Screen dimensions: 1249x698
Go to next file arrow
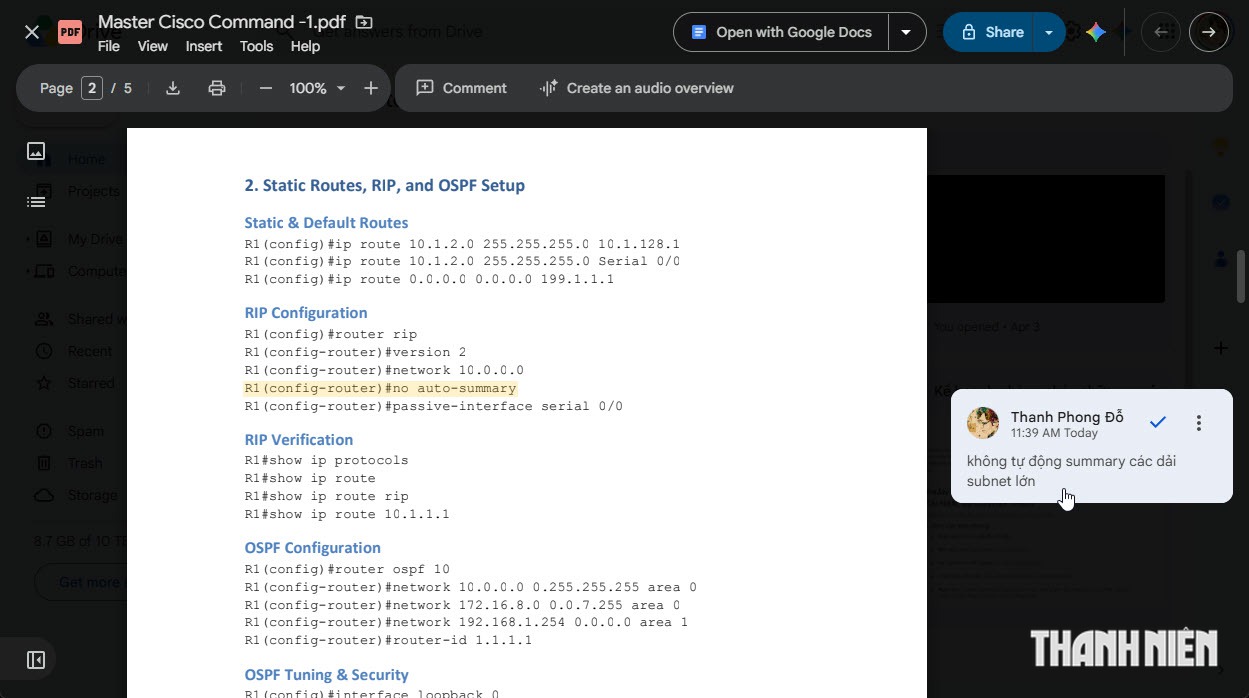point(1209,32)
